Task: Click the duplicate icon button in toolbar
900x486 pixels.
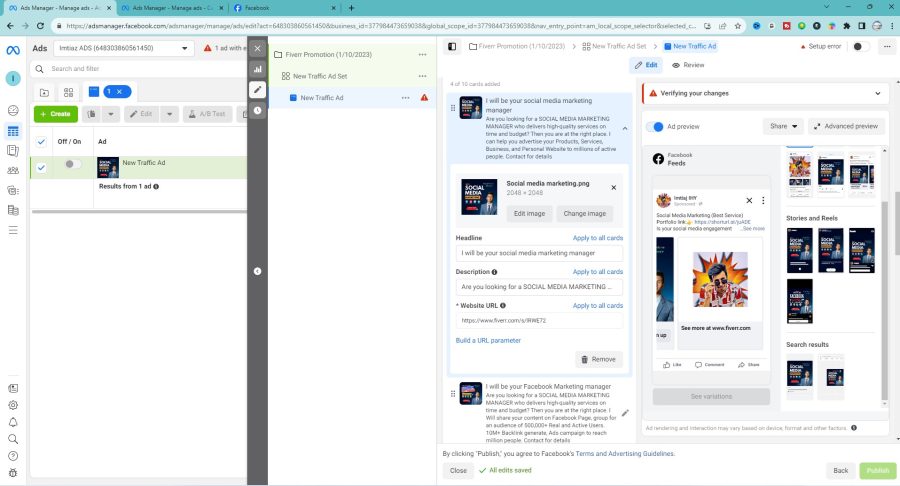Action: [x=91, y=114]
